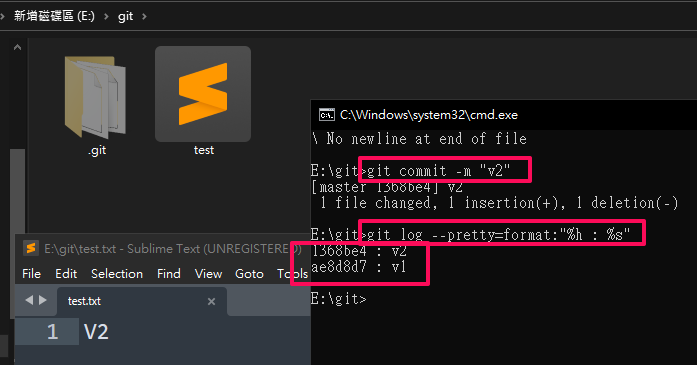Click the Explorer scroll-up arrow
This screenshot has height=365, width=697.
point(17,47)
